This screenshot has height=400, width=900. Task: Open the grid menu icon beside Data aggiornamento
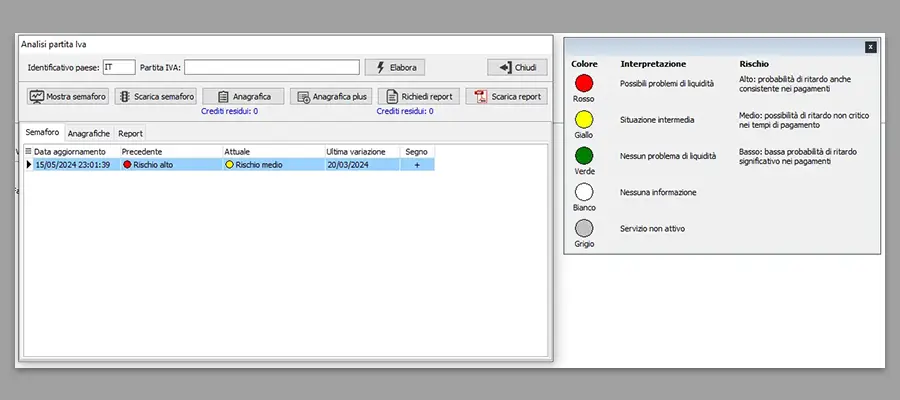coord(29,152)
